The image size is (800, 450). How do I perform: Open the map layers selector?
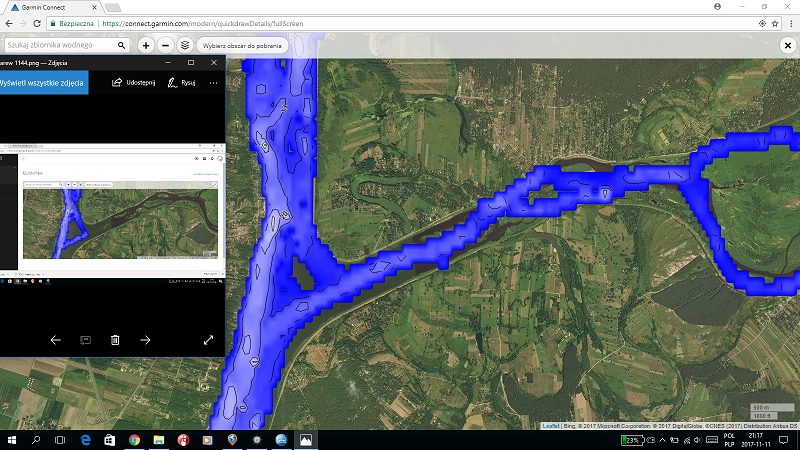tap(184, 45)
